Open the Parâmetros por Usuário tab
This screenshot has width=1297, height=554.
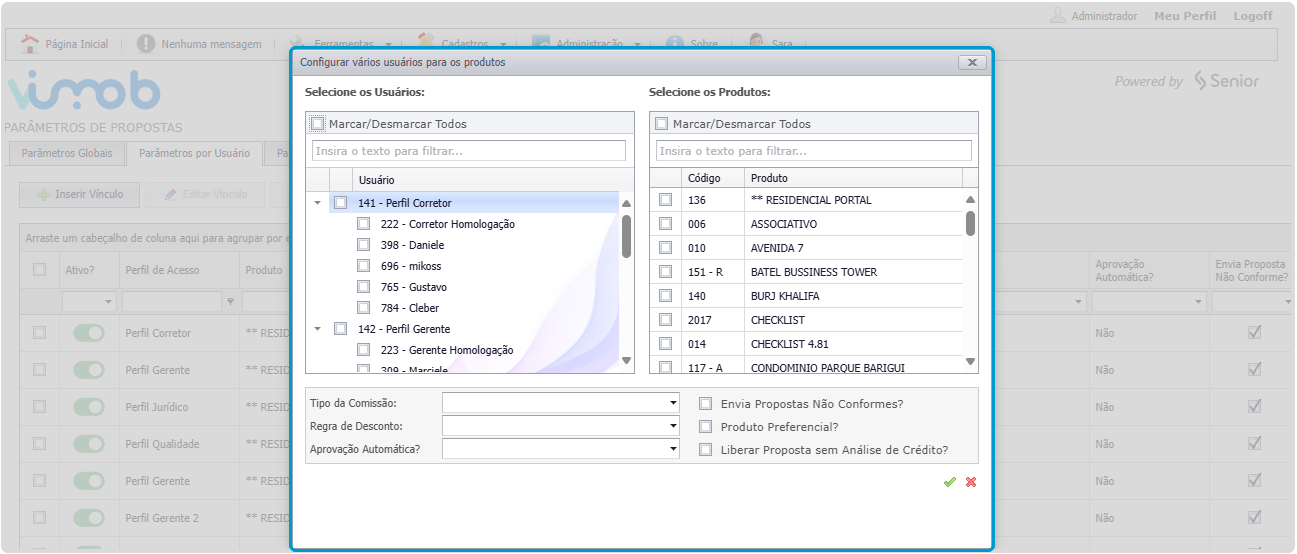pyautogui.click(x=194, y=154)
